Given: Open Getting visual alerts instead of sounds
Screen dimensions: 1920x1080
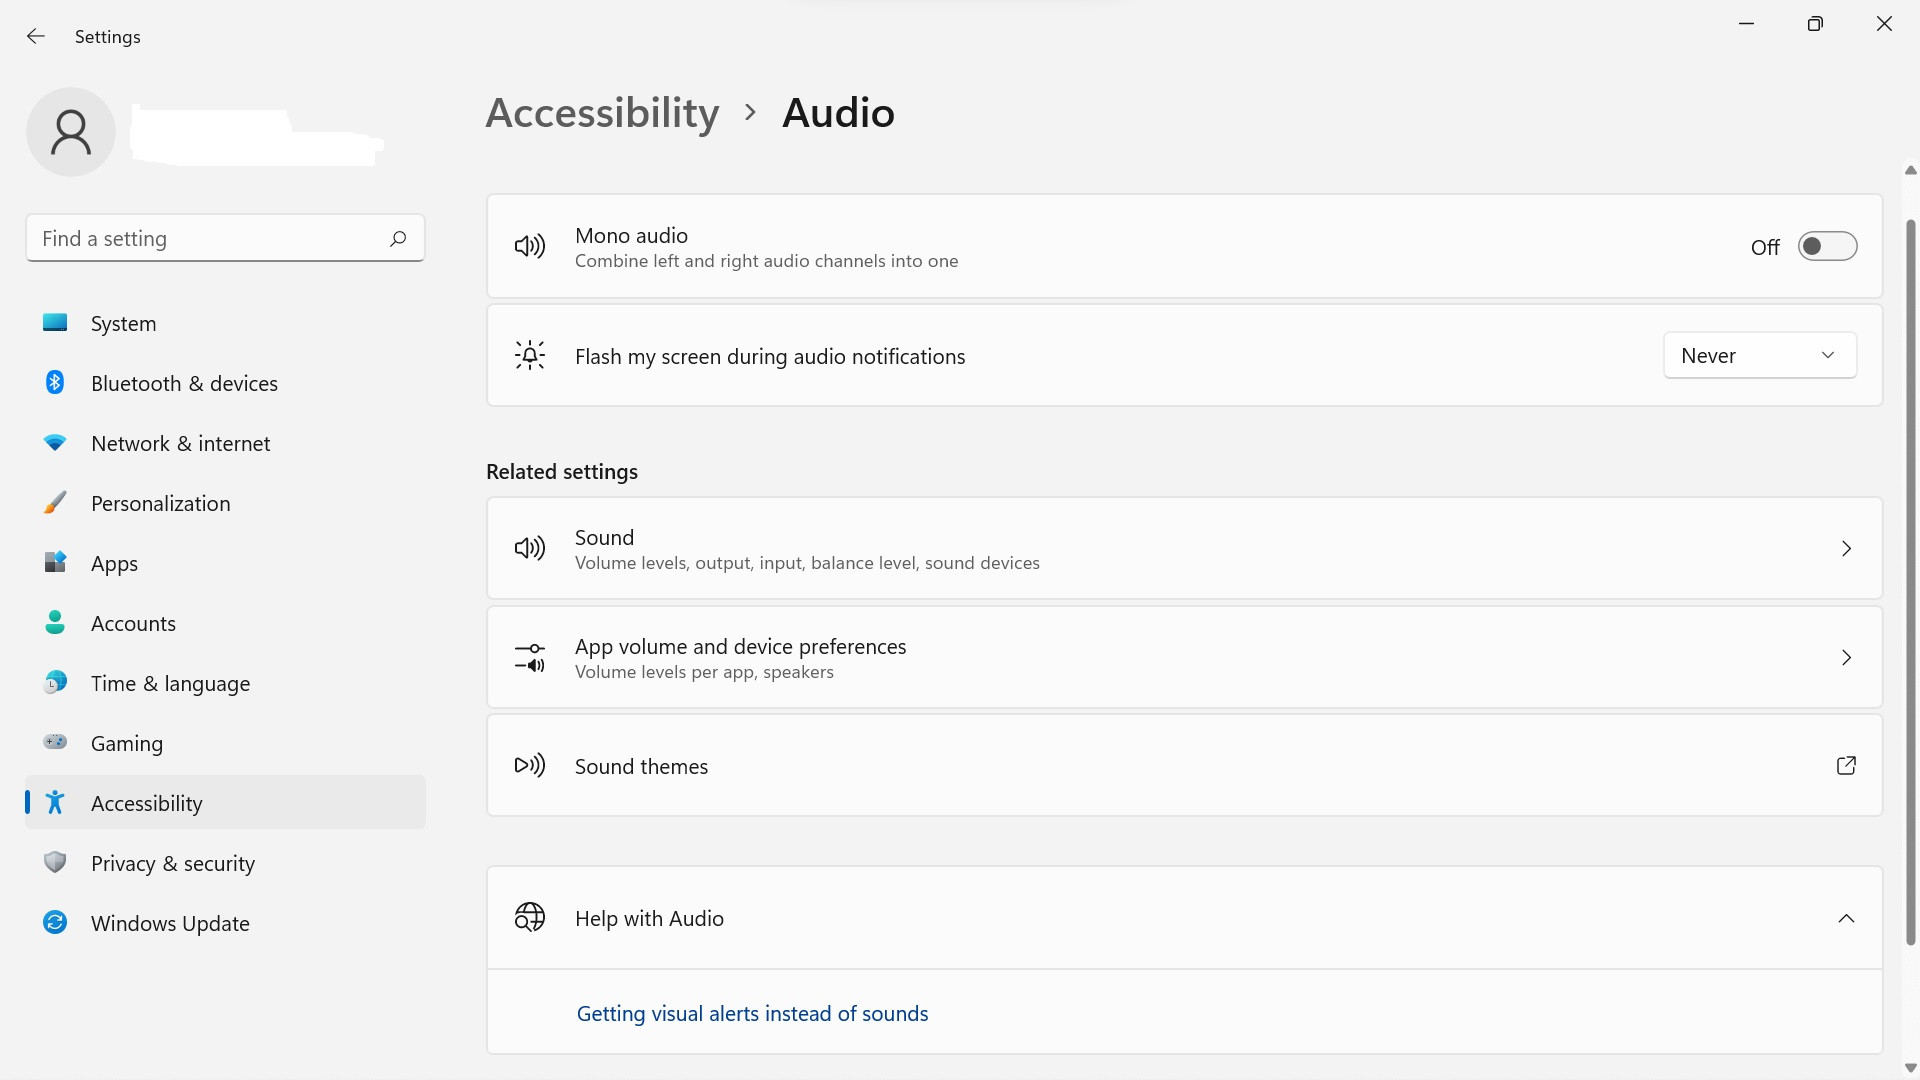Looking at the screenshot, I should (x=752, y=1013).
